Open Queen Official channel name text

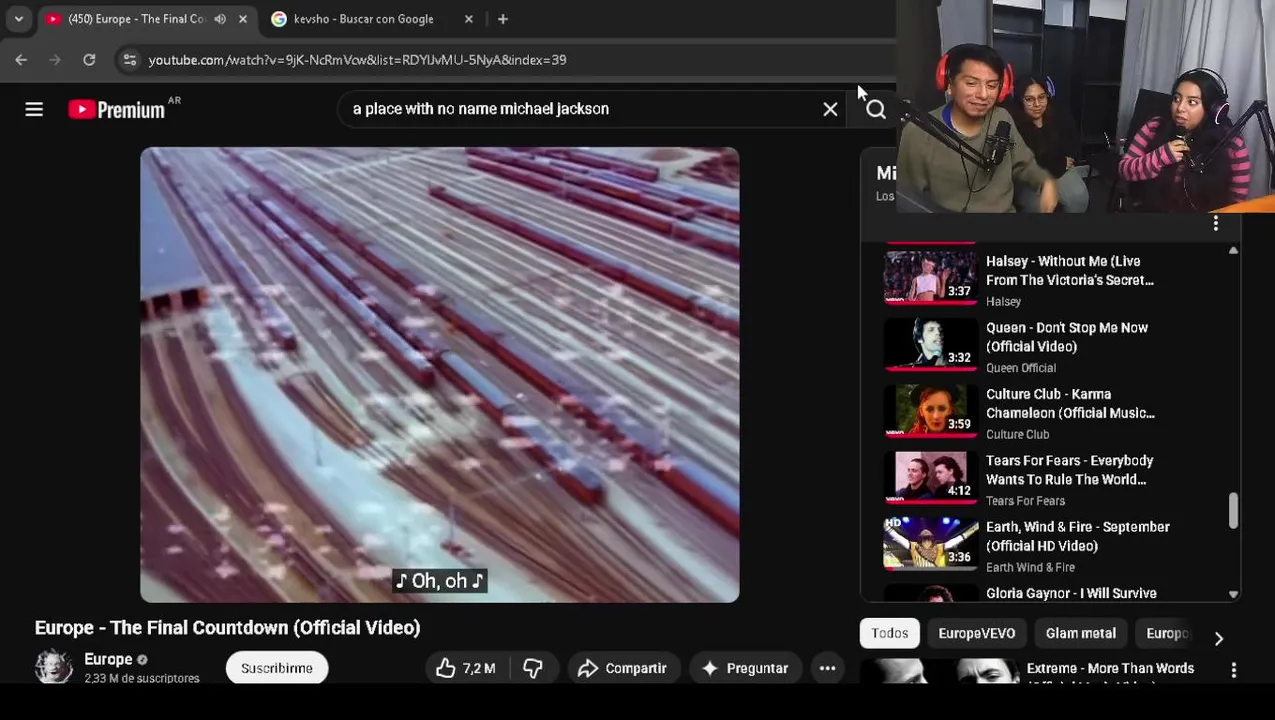click(x=1021, y=368)
